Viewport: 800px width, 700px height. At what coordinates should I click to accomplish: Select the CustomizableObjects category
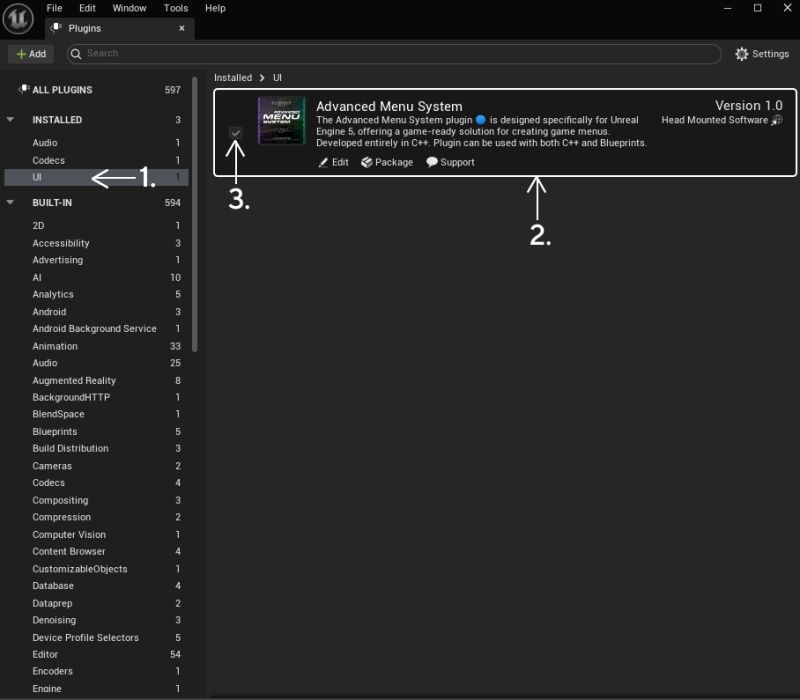point(96,568)
